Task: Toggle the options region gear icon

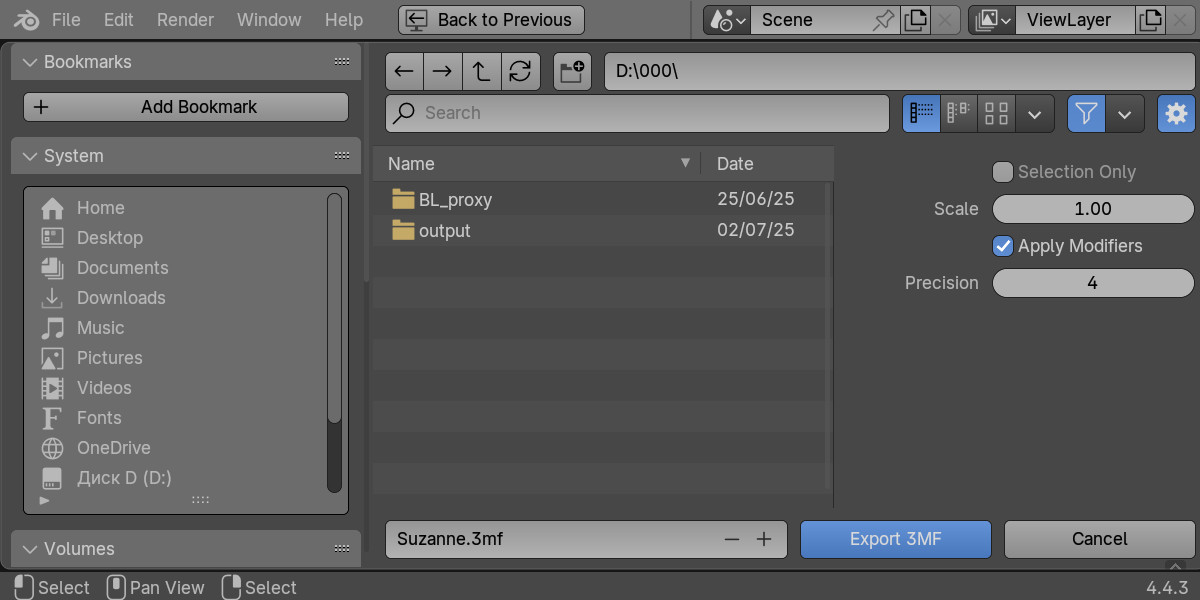Action: pyautogui.click(x=1176, y=113)
